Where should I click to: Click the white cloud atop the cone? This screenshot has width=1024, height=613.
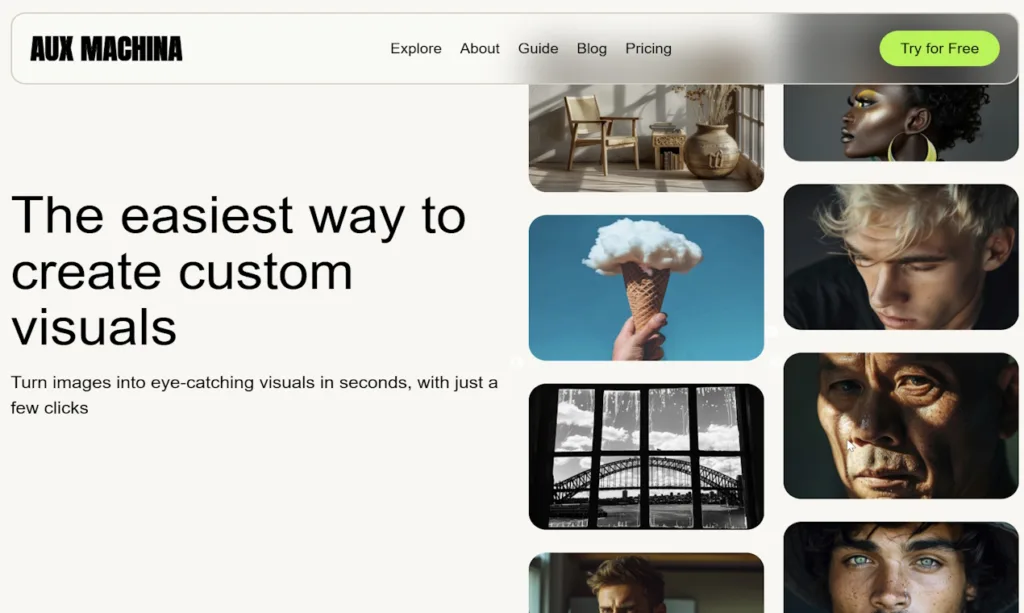point(641,246)
